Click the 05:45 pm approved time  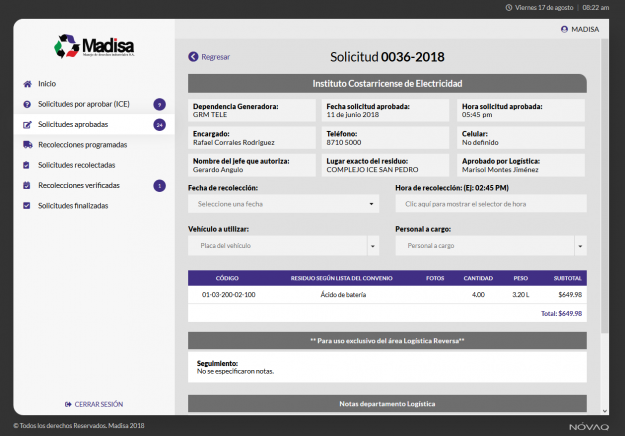tap(477, 115)
